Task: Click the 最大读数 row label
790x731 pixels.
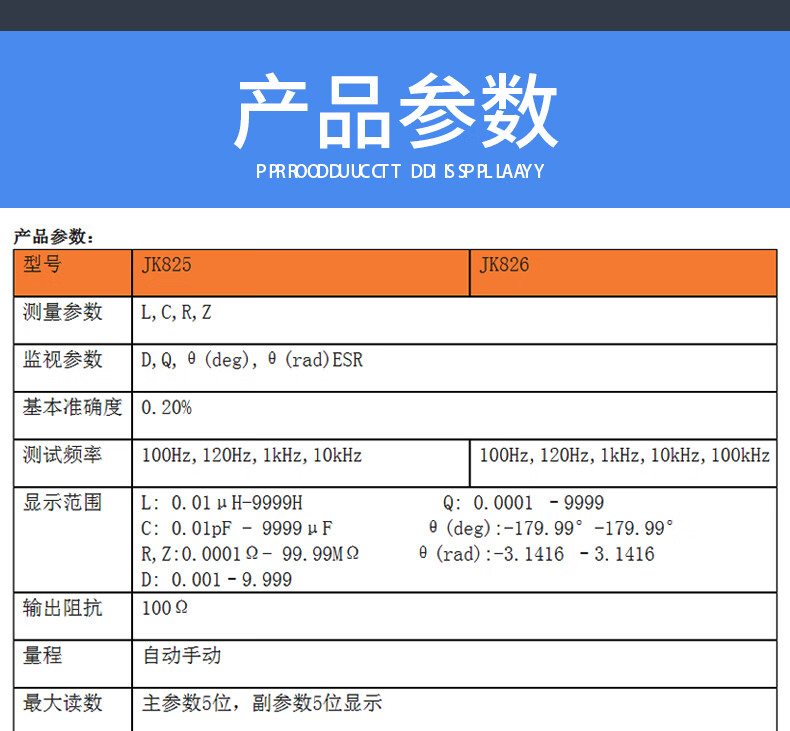Action: [x=62, y=703]
